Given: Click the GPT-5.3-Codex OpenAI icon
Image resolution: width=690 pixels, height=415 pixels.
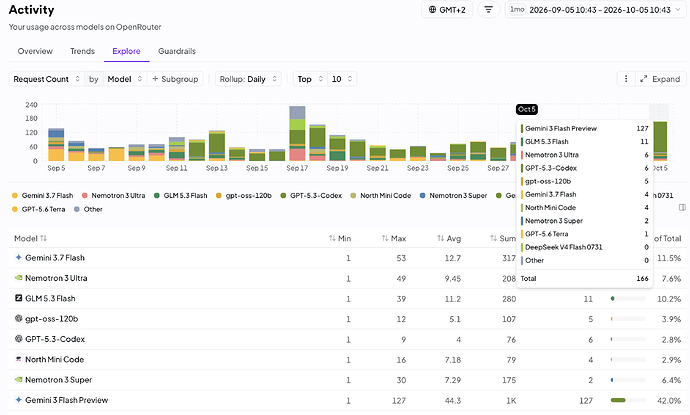Looking at the screenshot, I should pyautogui.click(x=18, y=338).
